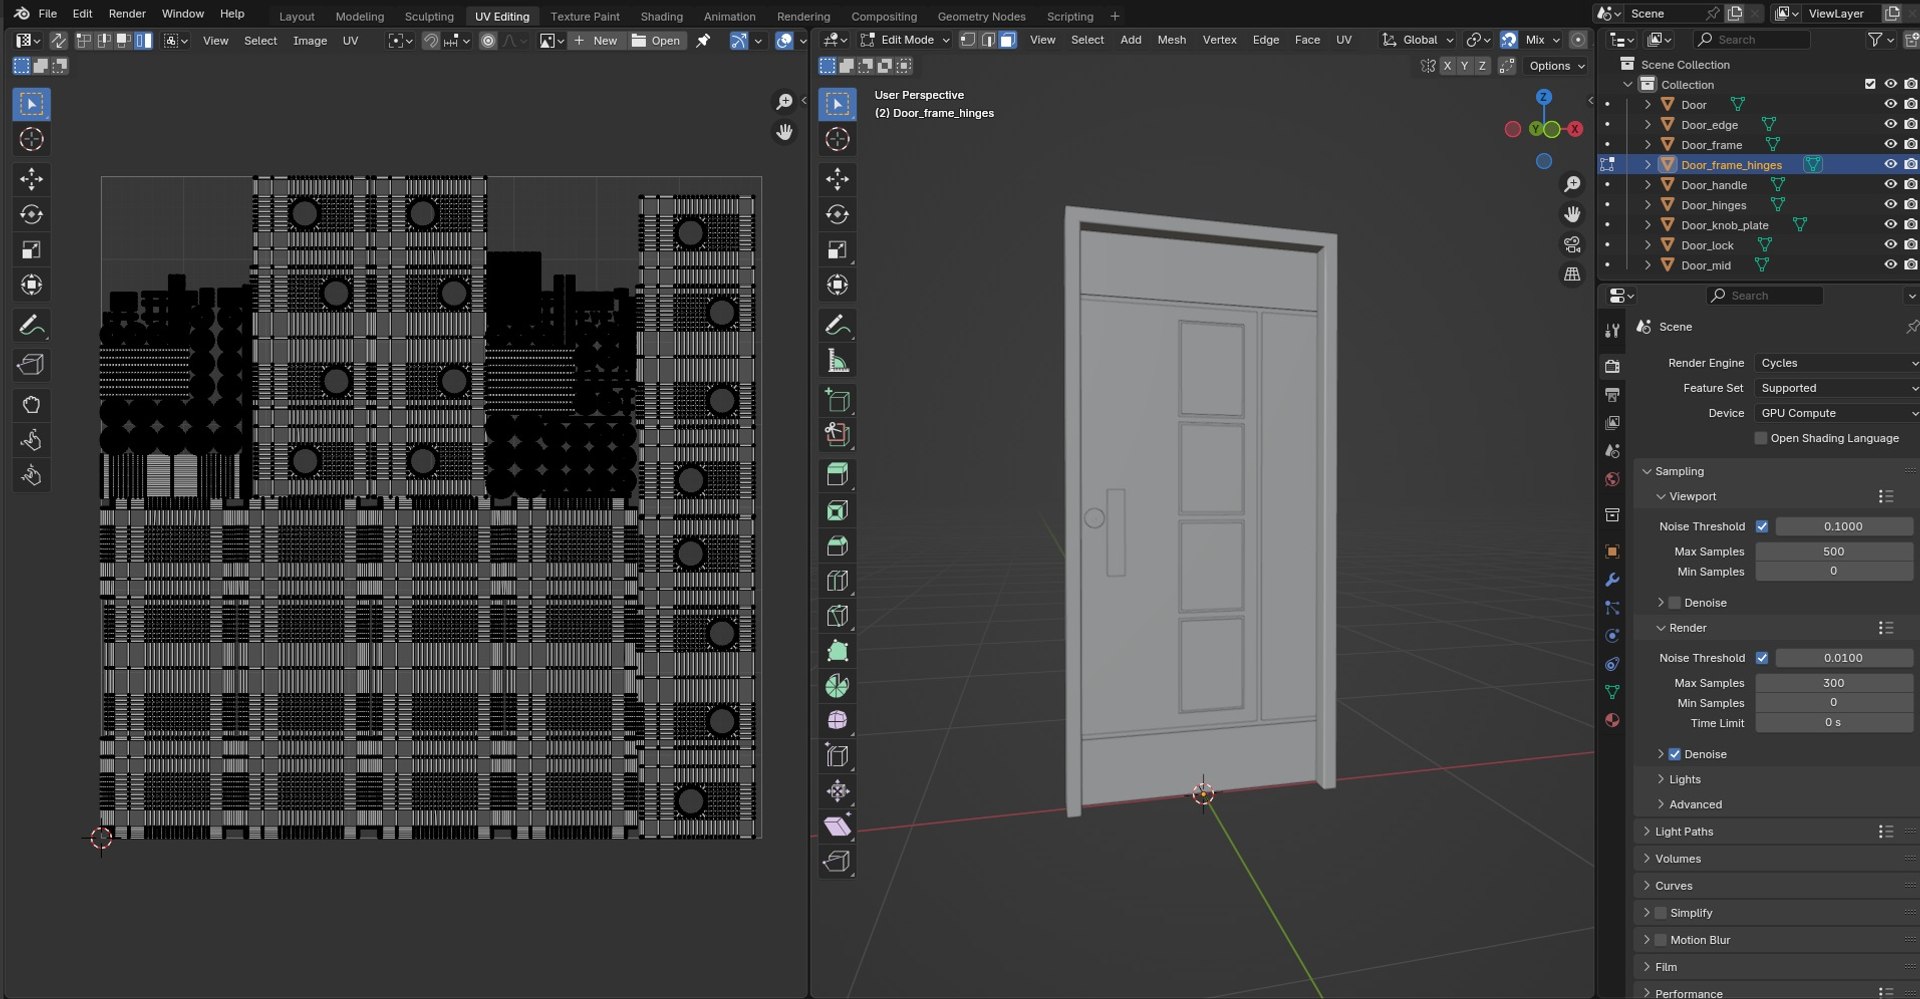Select the Relax tool in UV editor
The image size is (1920, 999).
click(31, 440)
